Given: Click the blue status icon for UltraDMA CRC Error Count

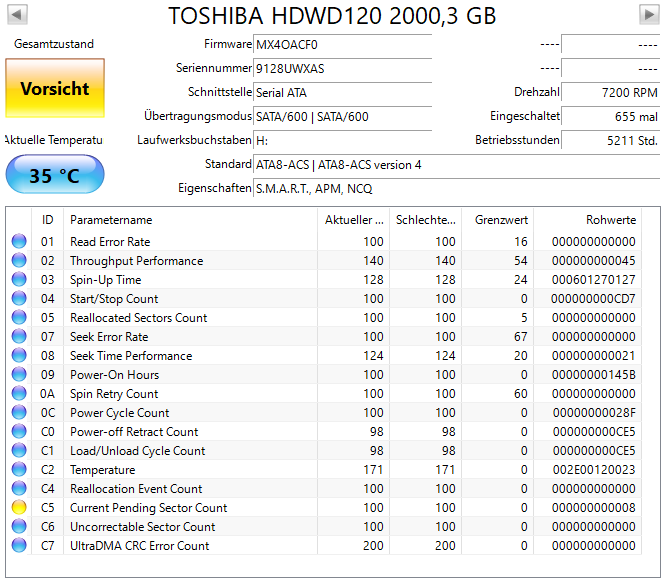Looking at the screenshot, I should pos(19,546).
